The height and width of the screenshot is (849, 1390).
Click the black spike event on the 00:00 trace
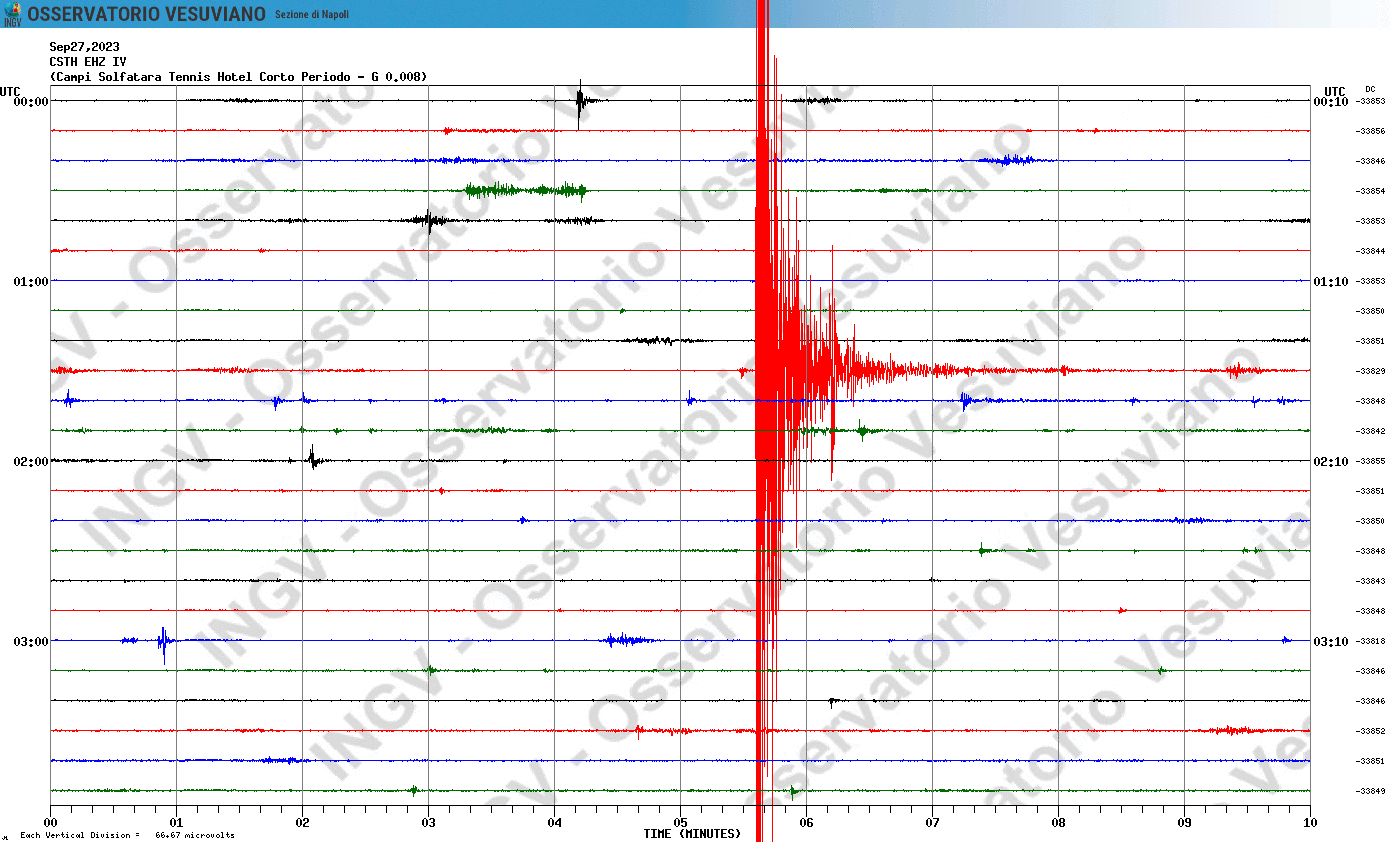tap(580, 102)
